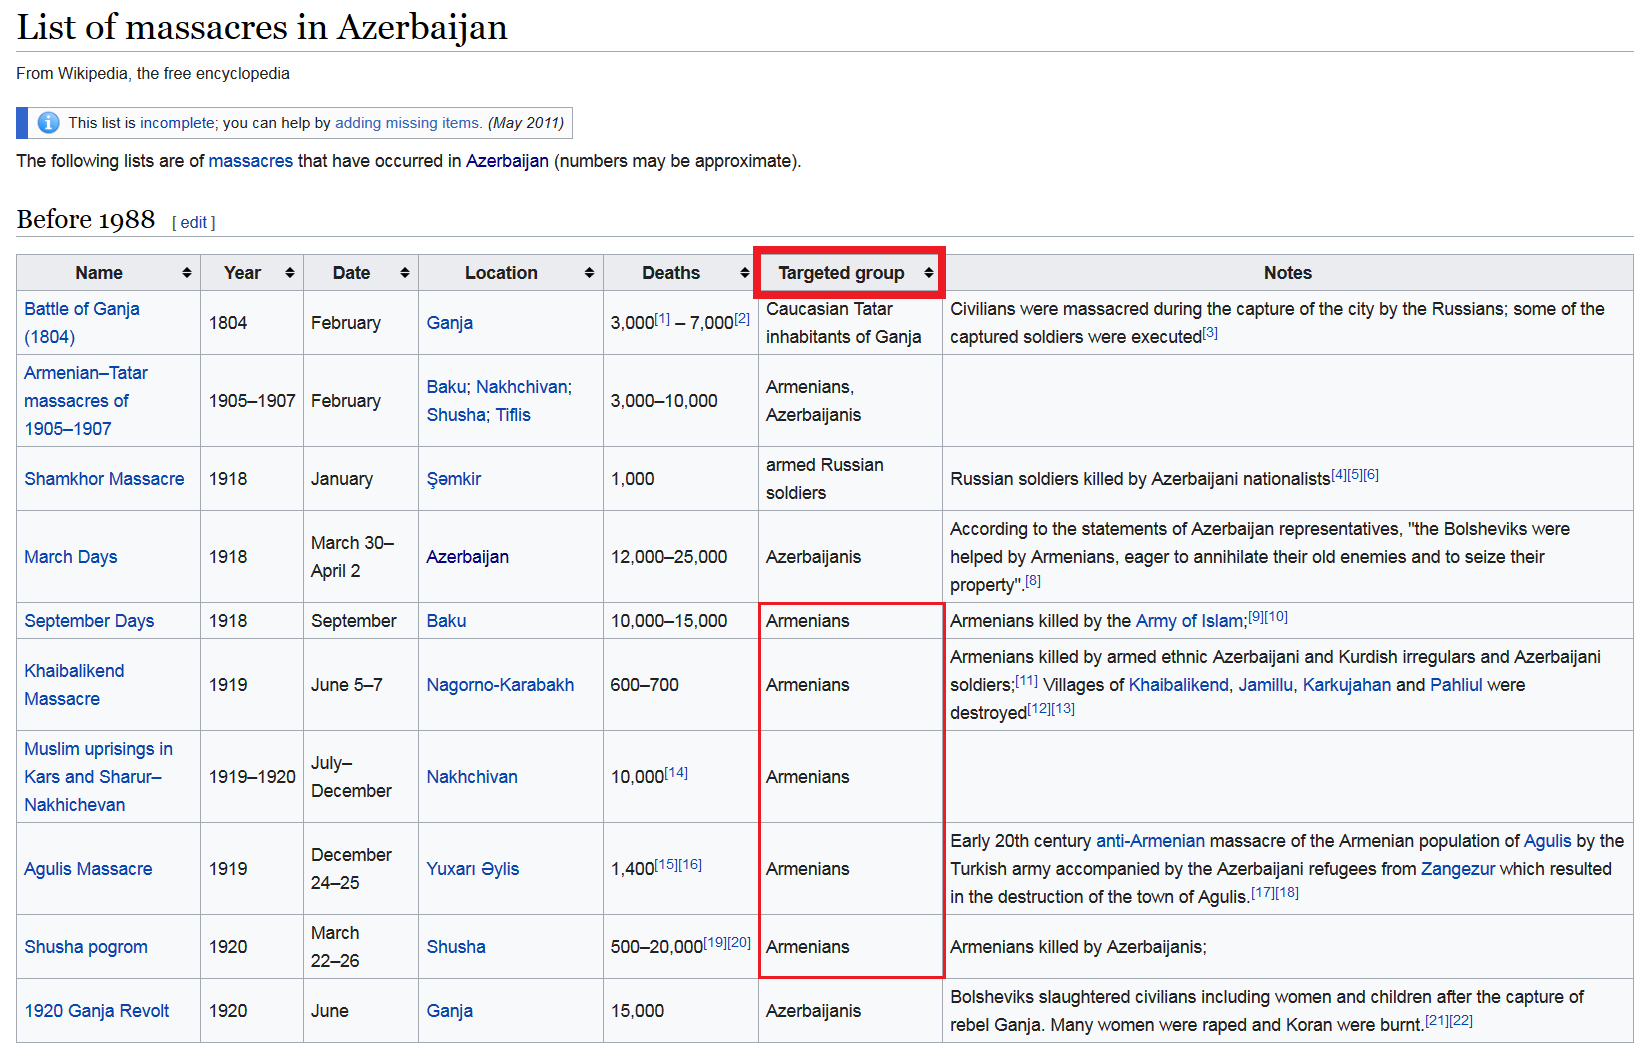The width and height of the screenshot is (1646, 1057).
Task: Click citation [14] after 10,000 deaths
Action: pos(676,772)
